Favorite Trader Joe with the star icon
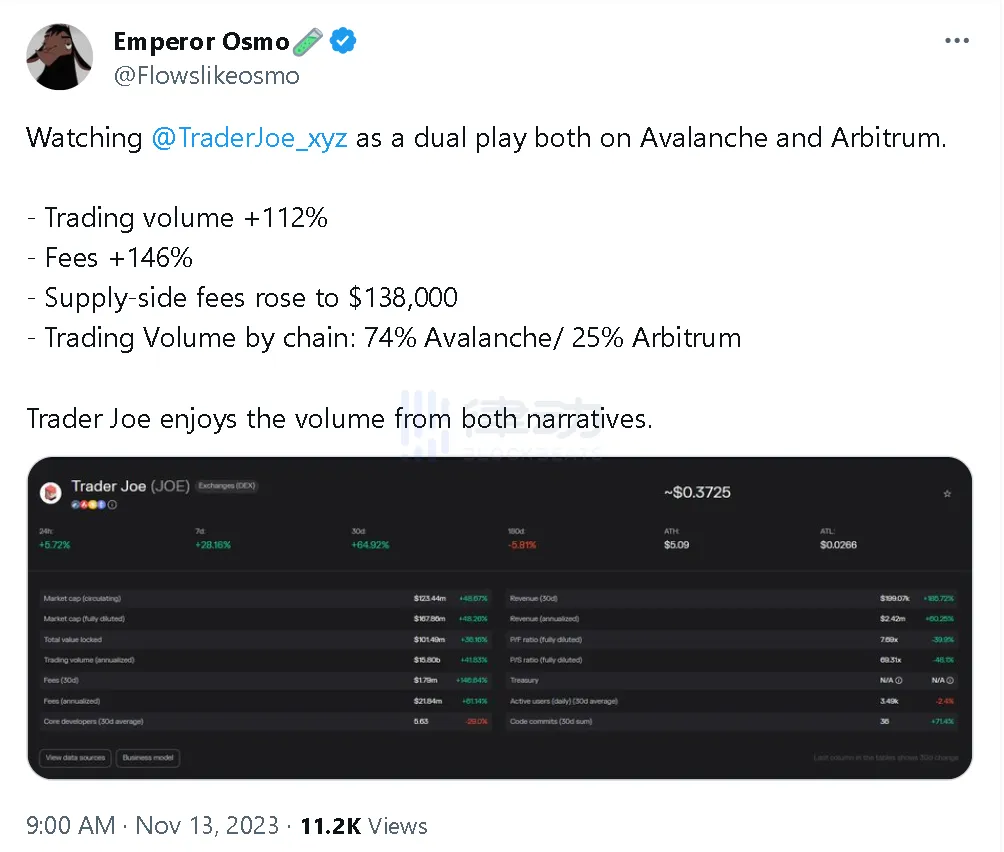The height and width of the screenshot is (852, 1004). coord(947,493)
